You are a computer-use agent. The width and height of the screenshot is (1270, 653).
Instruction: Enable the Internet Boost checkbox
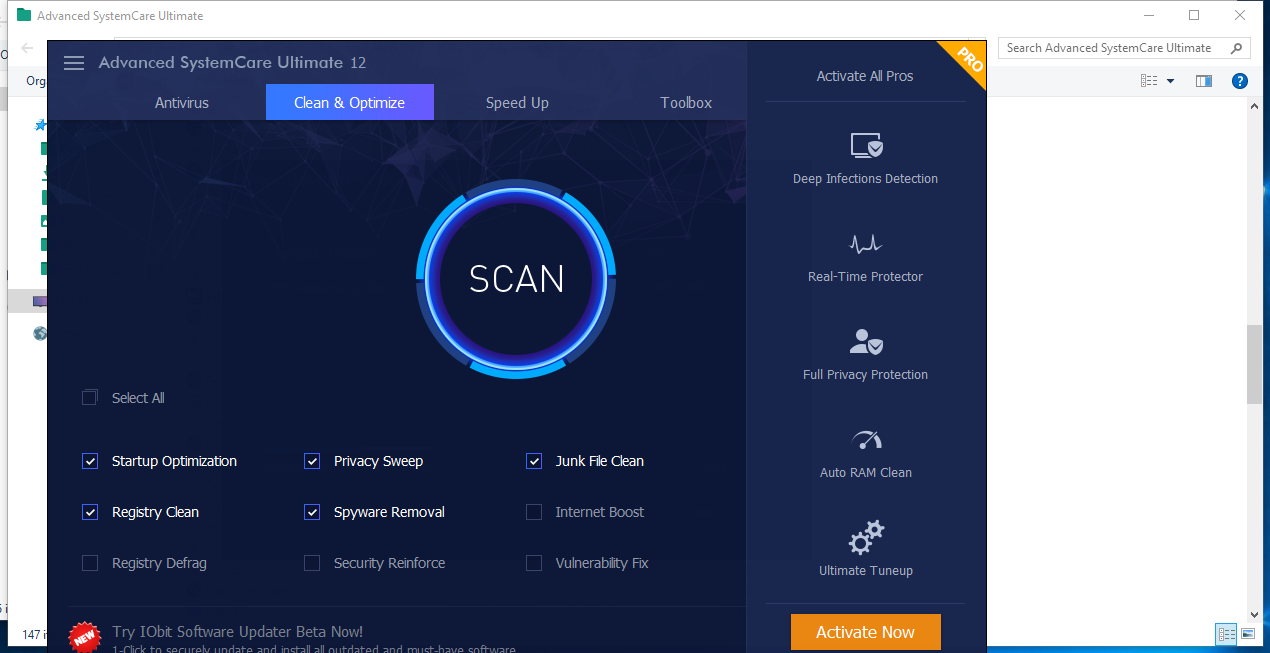(534, 512)
